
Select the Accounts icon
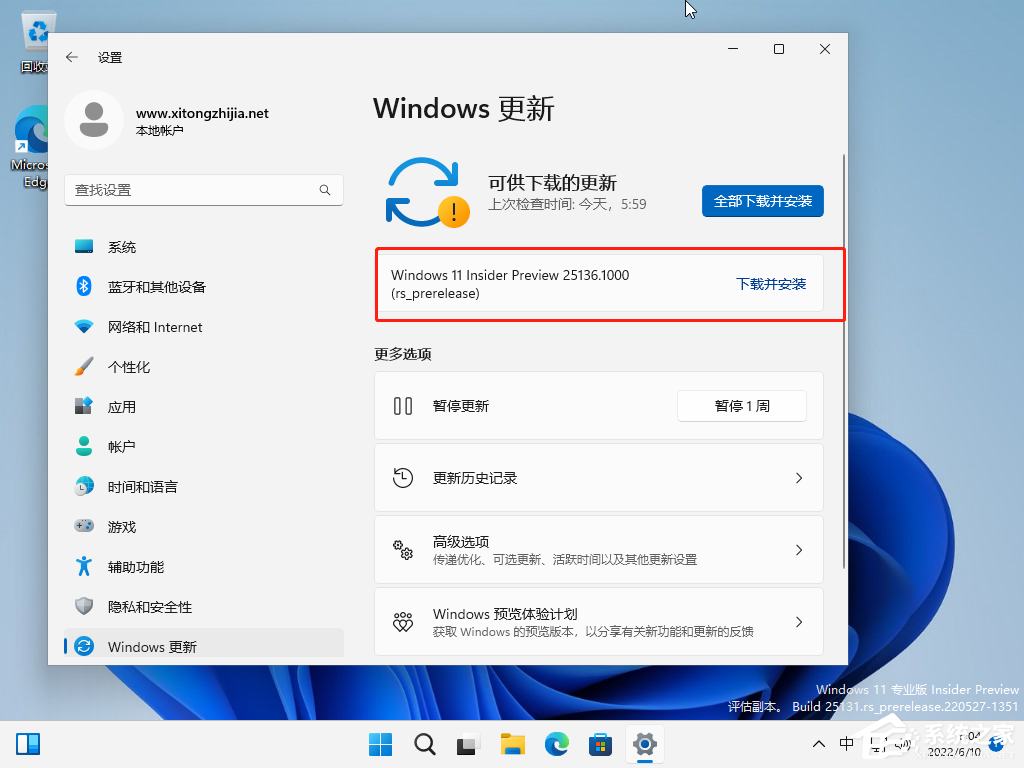tap(84, 447)
